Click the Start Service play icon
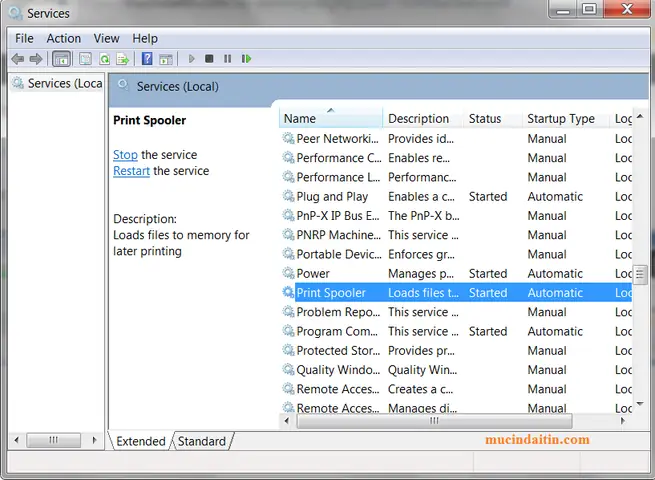The height and width of the screenshot is (480, 655). (x=192, y=58)
